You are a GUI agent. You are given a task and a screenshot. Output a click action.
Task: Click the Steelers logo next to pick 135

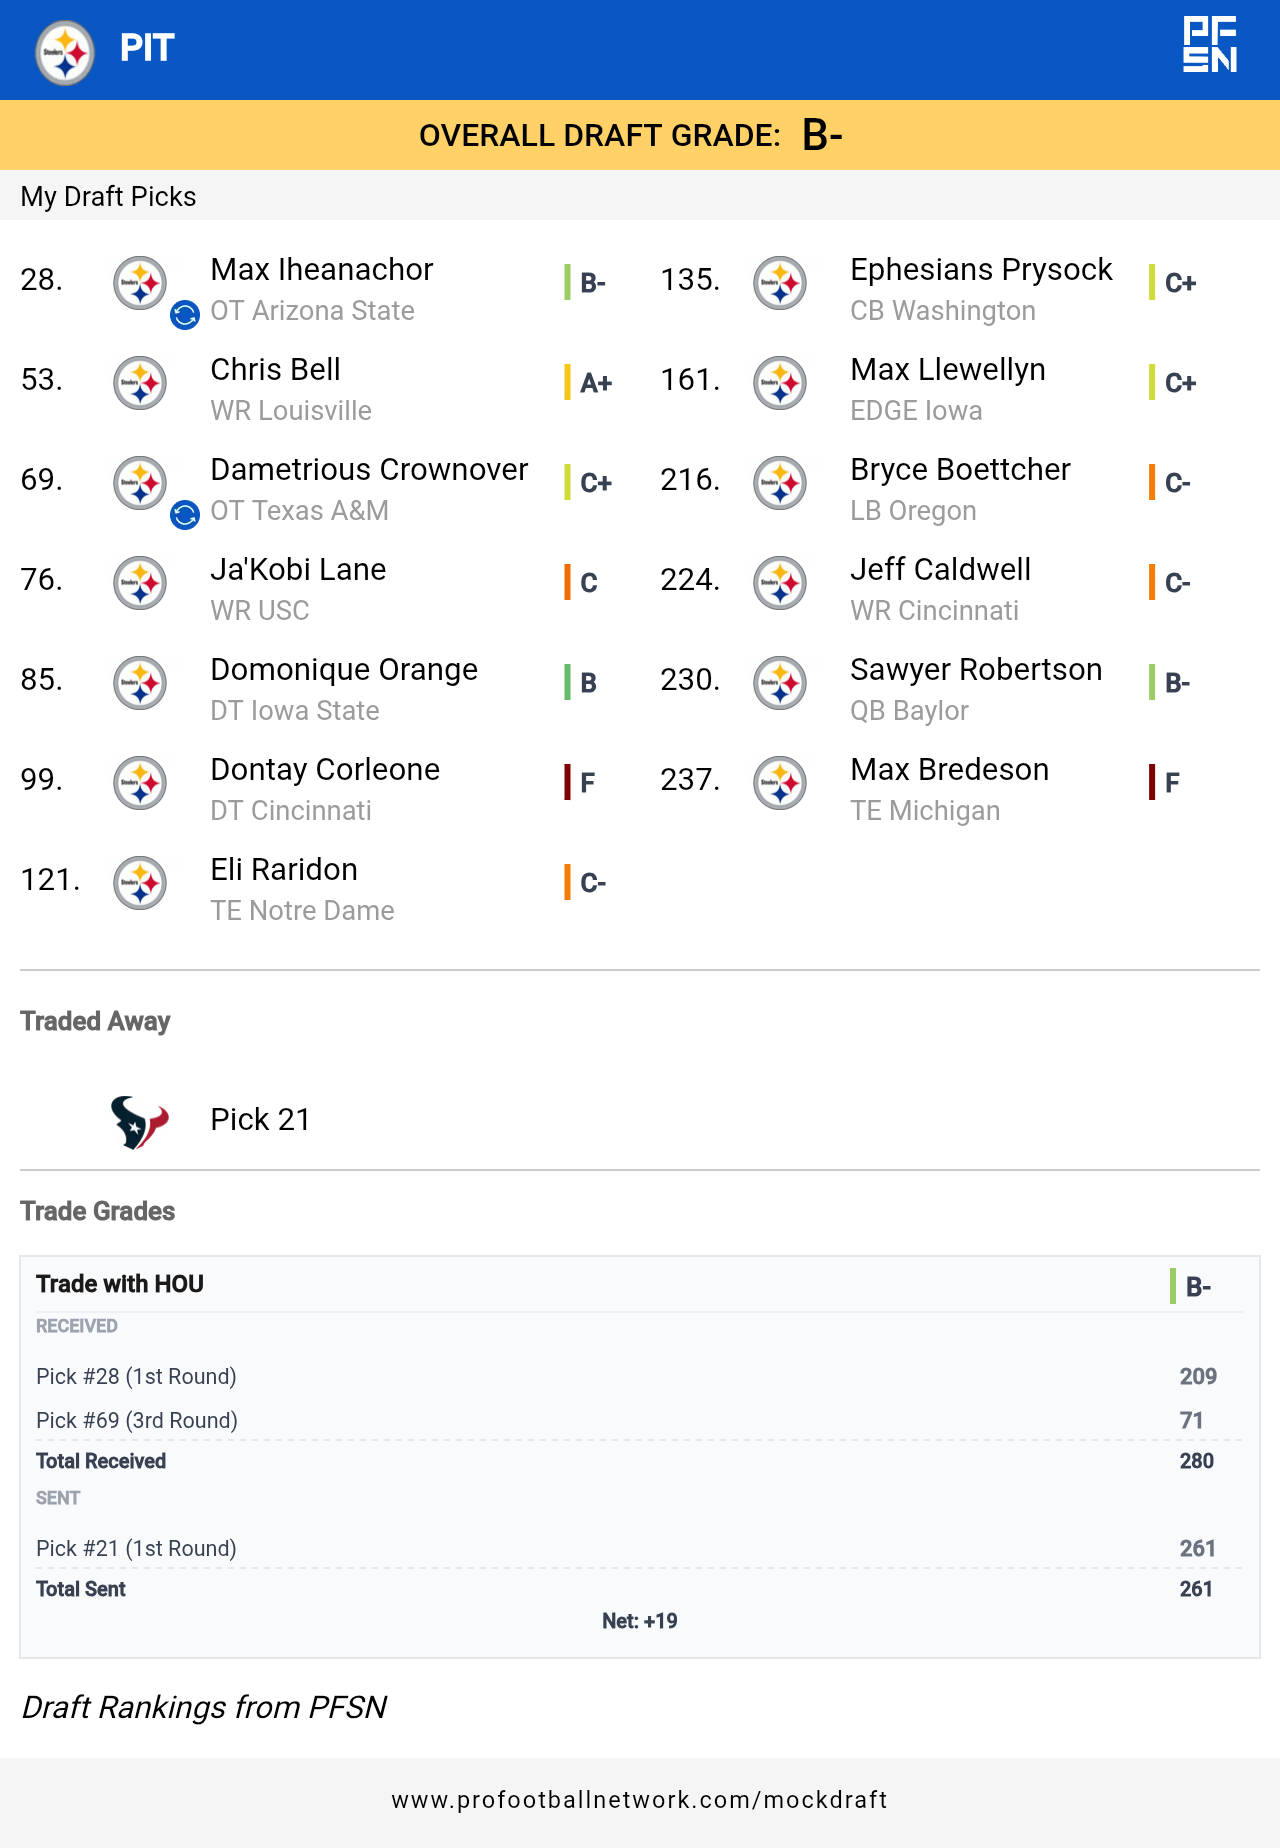(x=780, y=283)
